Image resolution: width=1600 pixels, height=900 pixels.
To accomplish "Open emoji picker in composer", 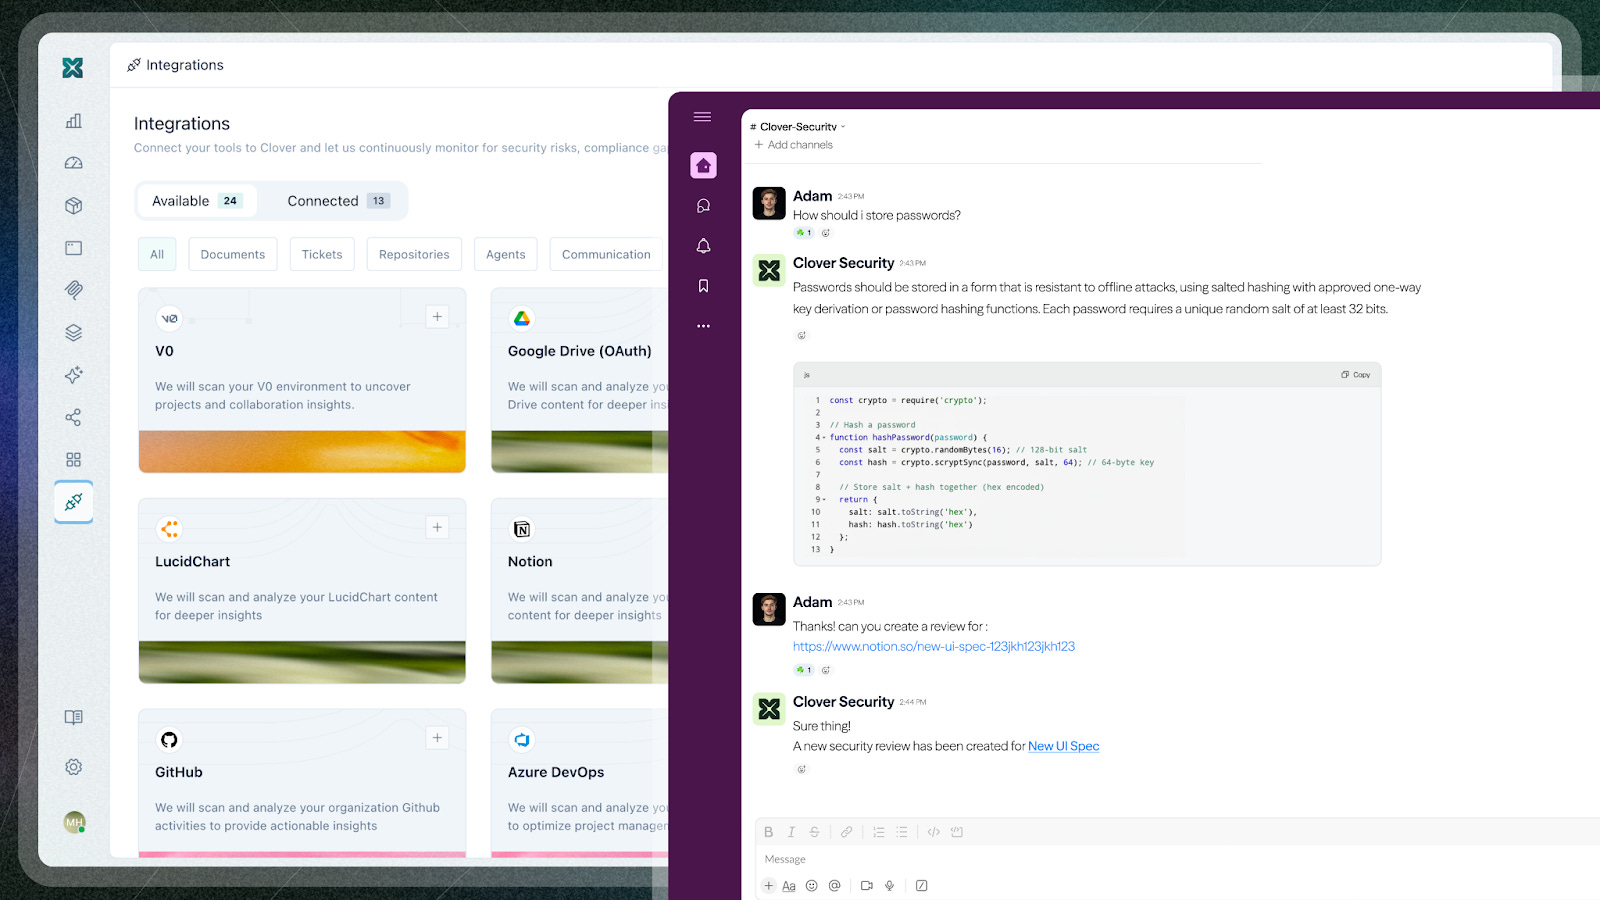I will coord(811,885).
